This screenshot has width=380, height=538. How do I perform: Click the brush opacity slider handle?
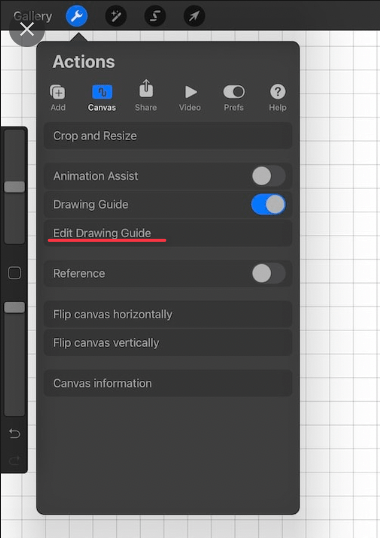[14, 307]
